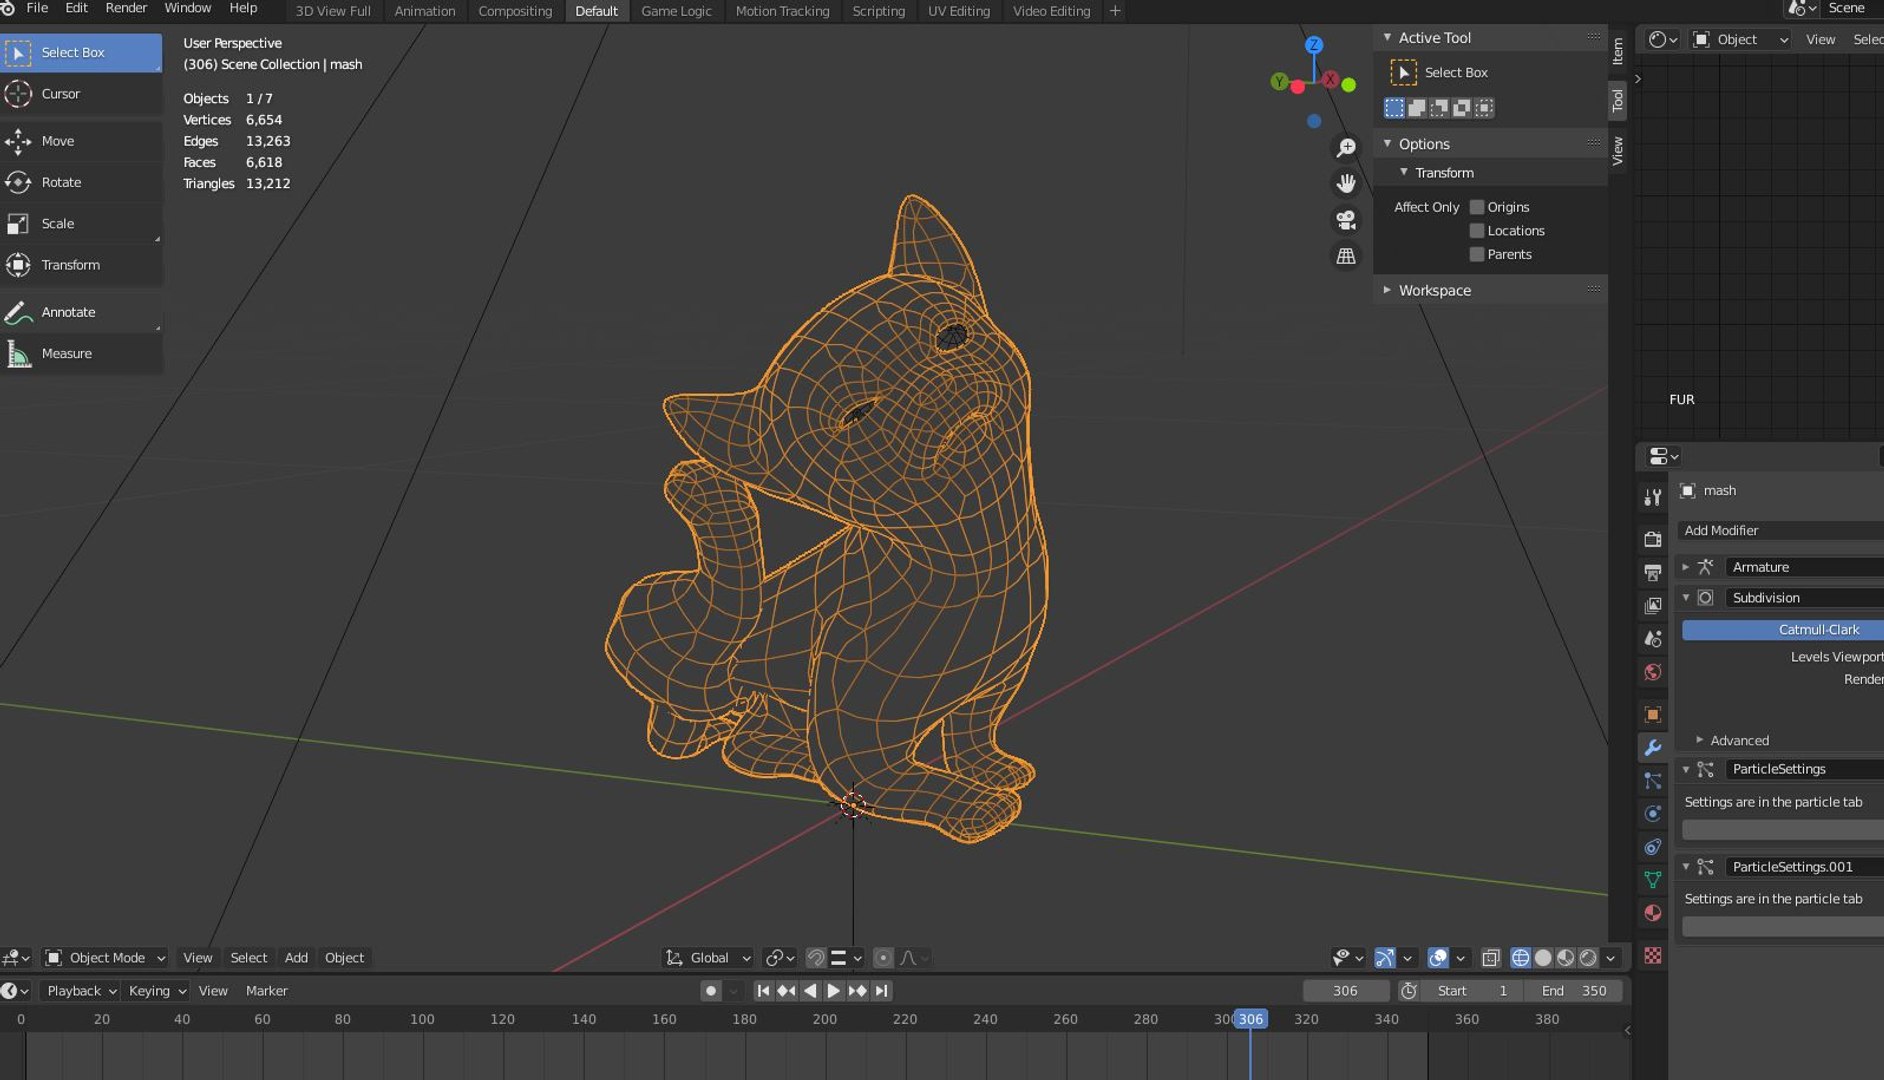The height and width of the screenshot is (1080, 1884).
Task: Open the Material properties tab
Action: [1652, 913]
